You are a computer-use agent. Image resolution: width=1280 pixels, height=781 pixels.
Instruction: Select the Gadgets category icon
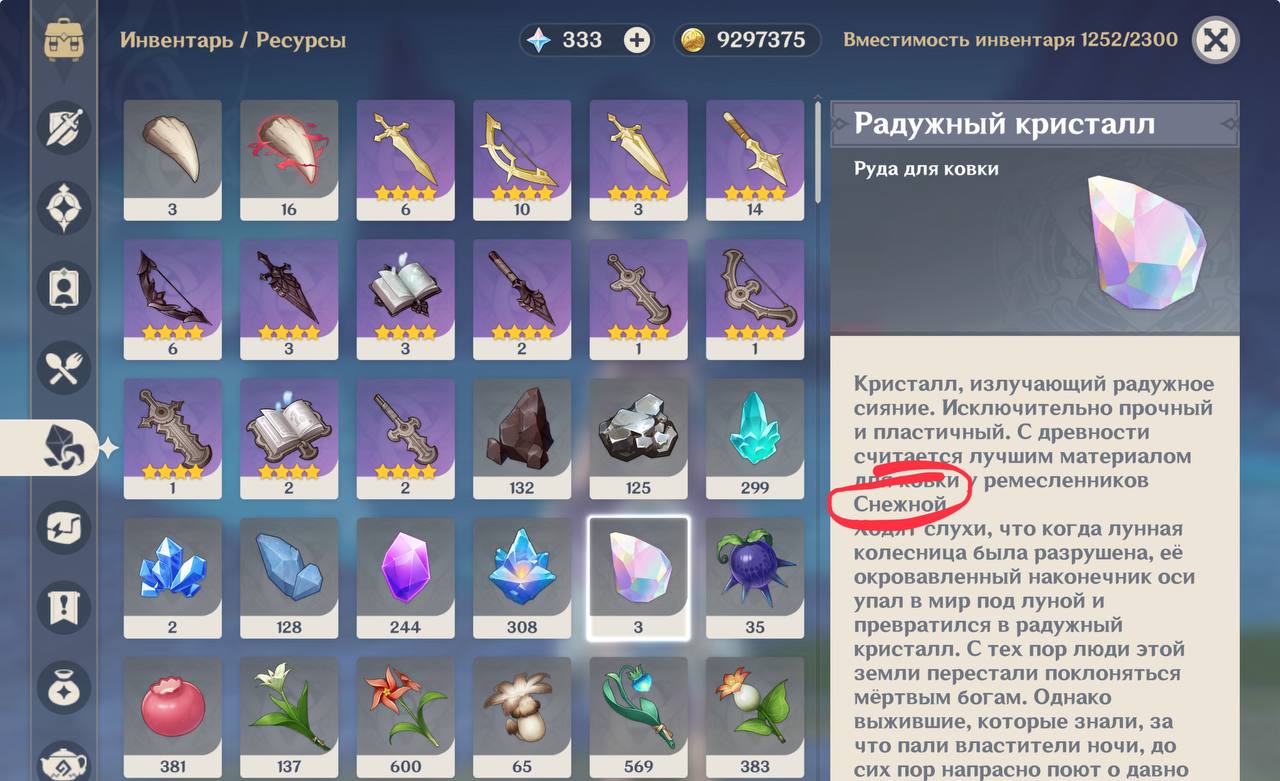[x=64, y=527]
